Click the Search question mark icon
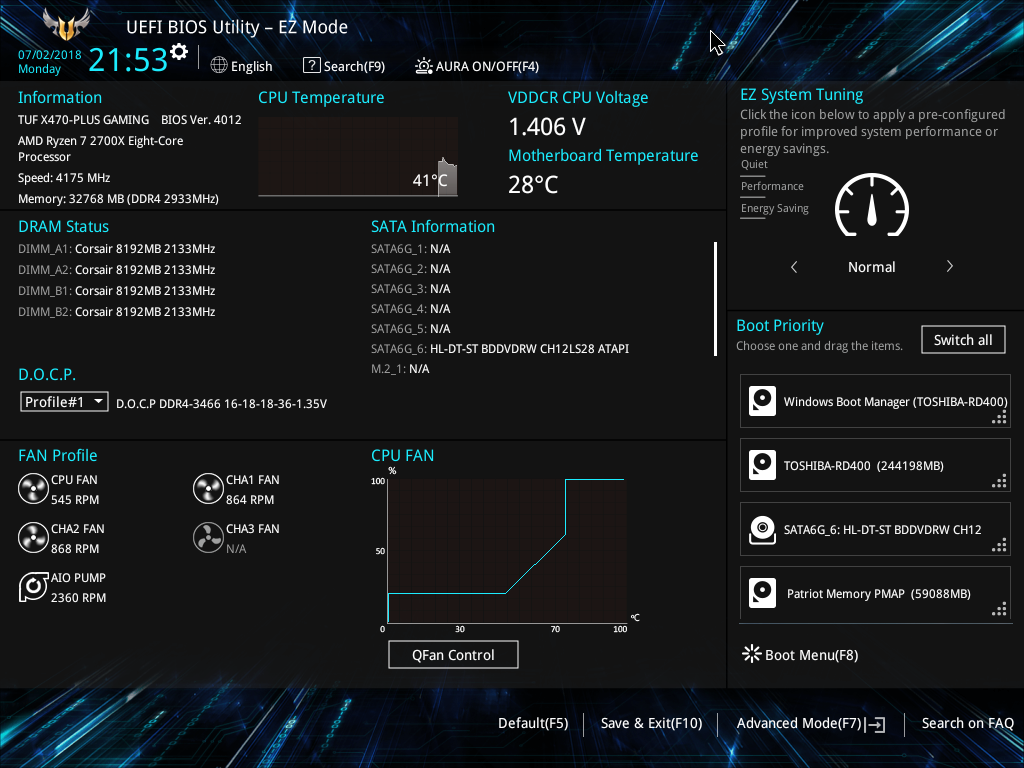 [312, 65]
